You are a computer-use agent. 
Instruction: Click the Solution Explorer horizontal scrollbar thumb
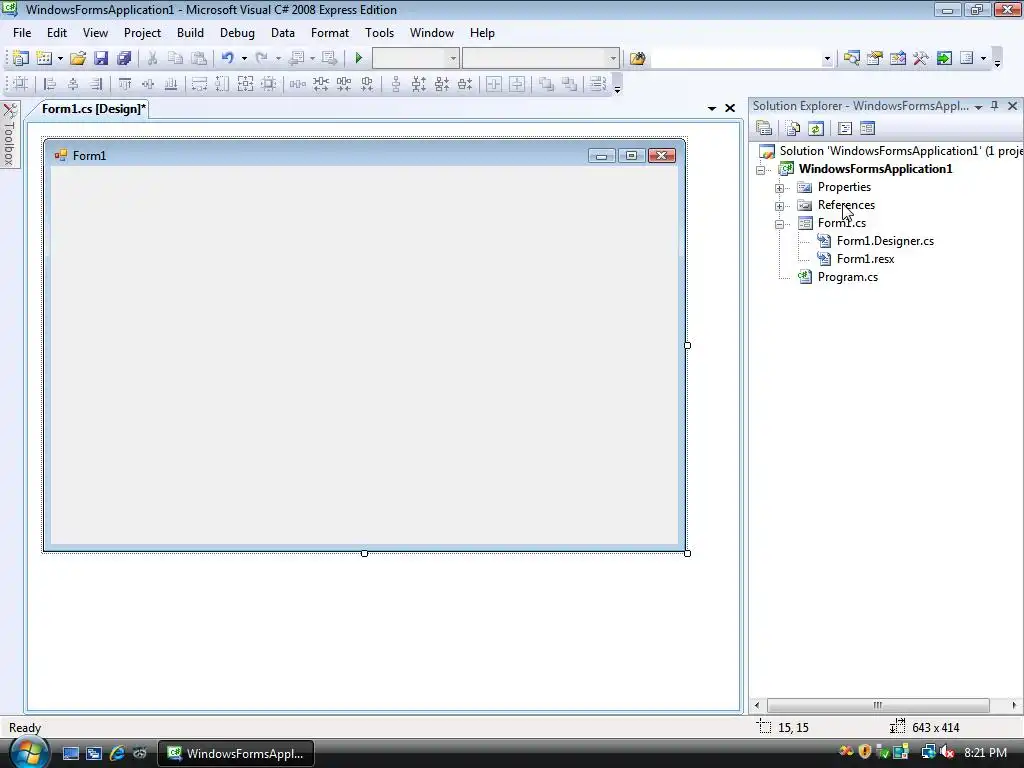pos(878,705)
